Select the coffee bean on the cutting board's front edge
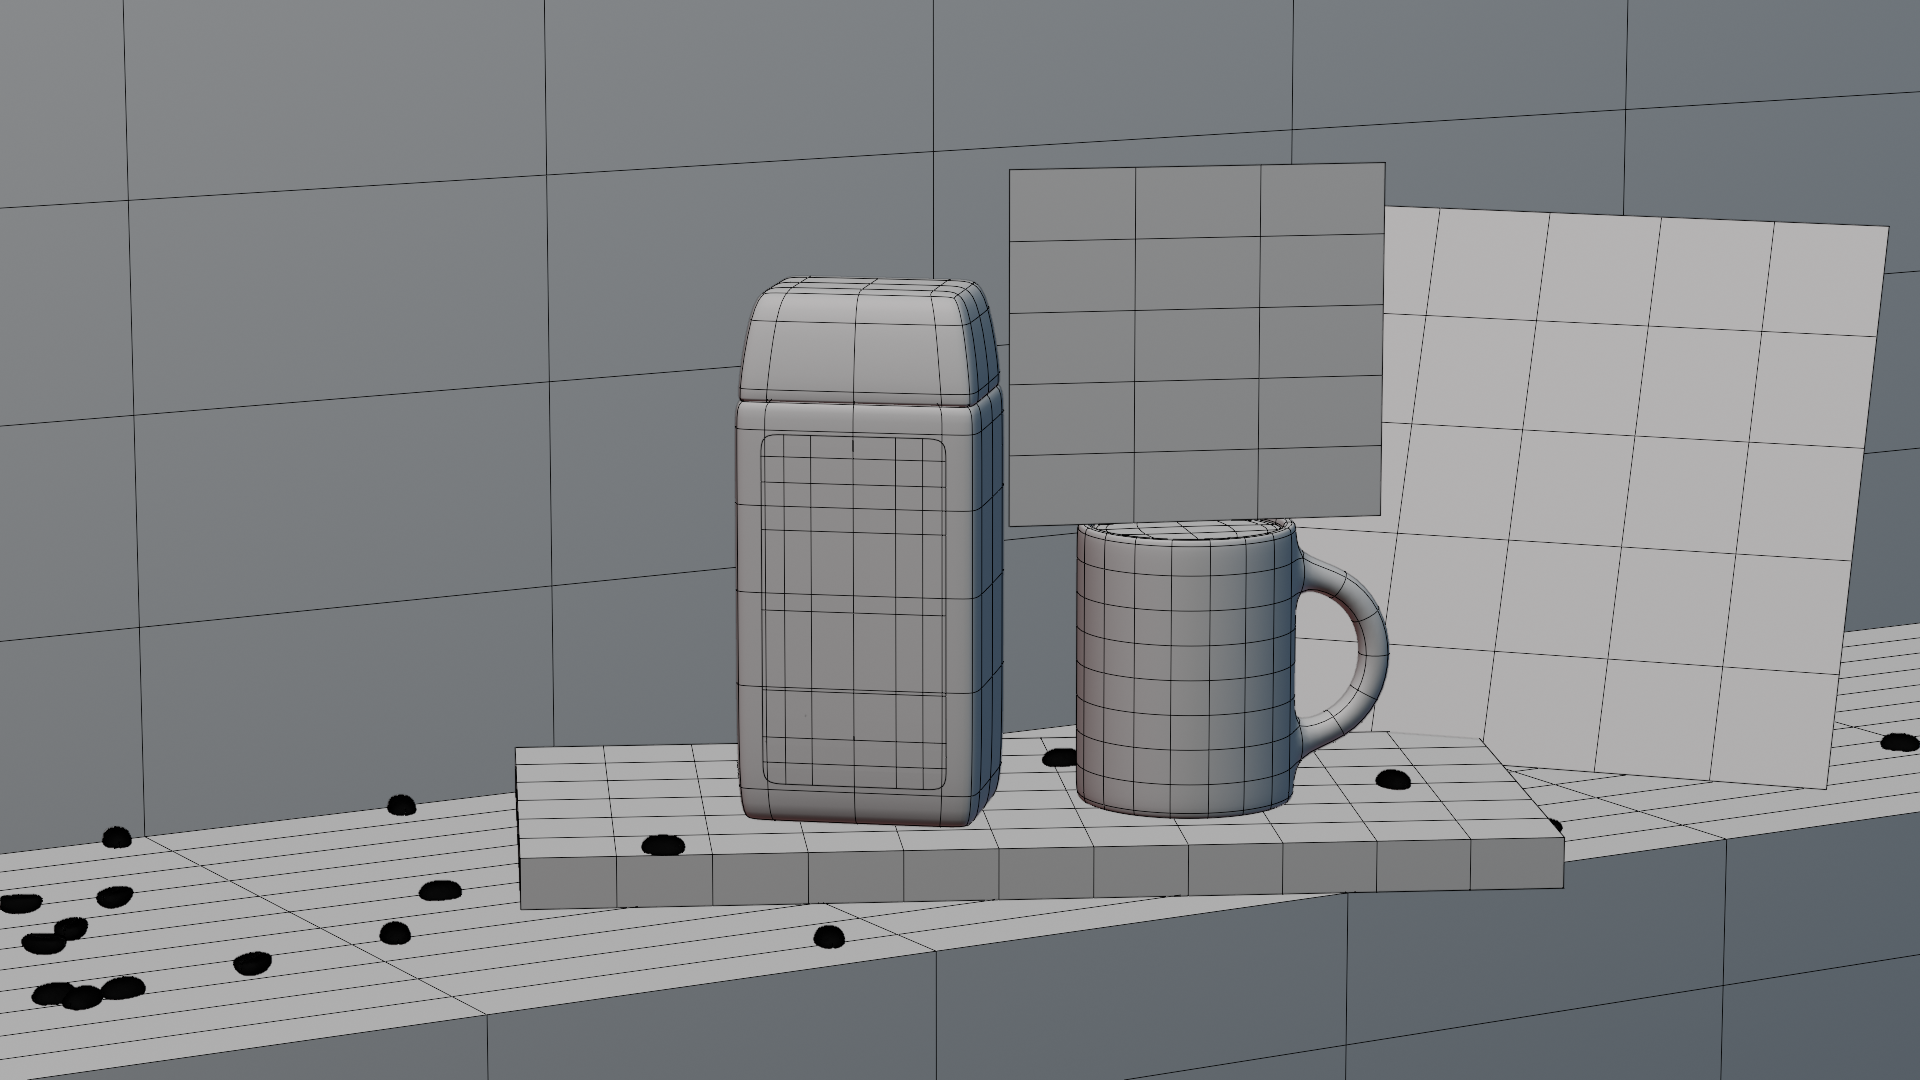Image resolution: width=1920 pixels, height=1080 pixels. point(662,846)
